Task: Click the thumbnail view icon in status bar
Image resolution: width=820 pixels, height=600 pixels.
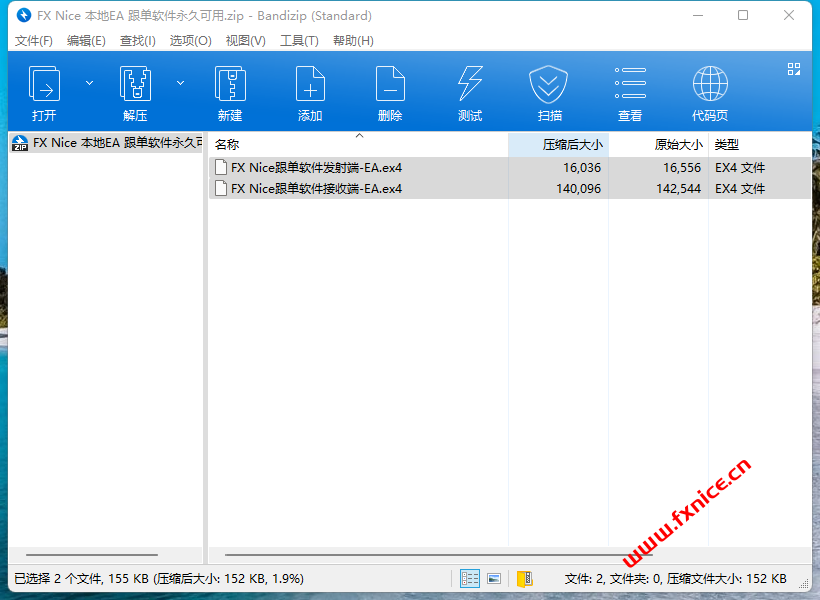Action: coord(494,578)
